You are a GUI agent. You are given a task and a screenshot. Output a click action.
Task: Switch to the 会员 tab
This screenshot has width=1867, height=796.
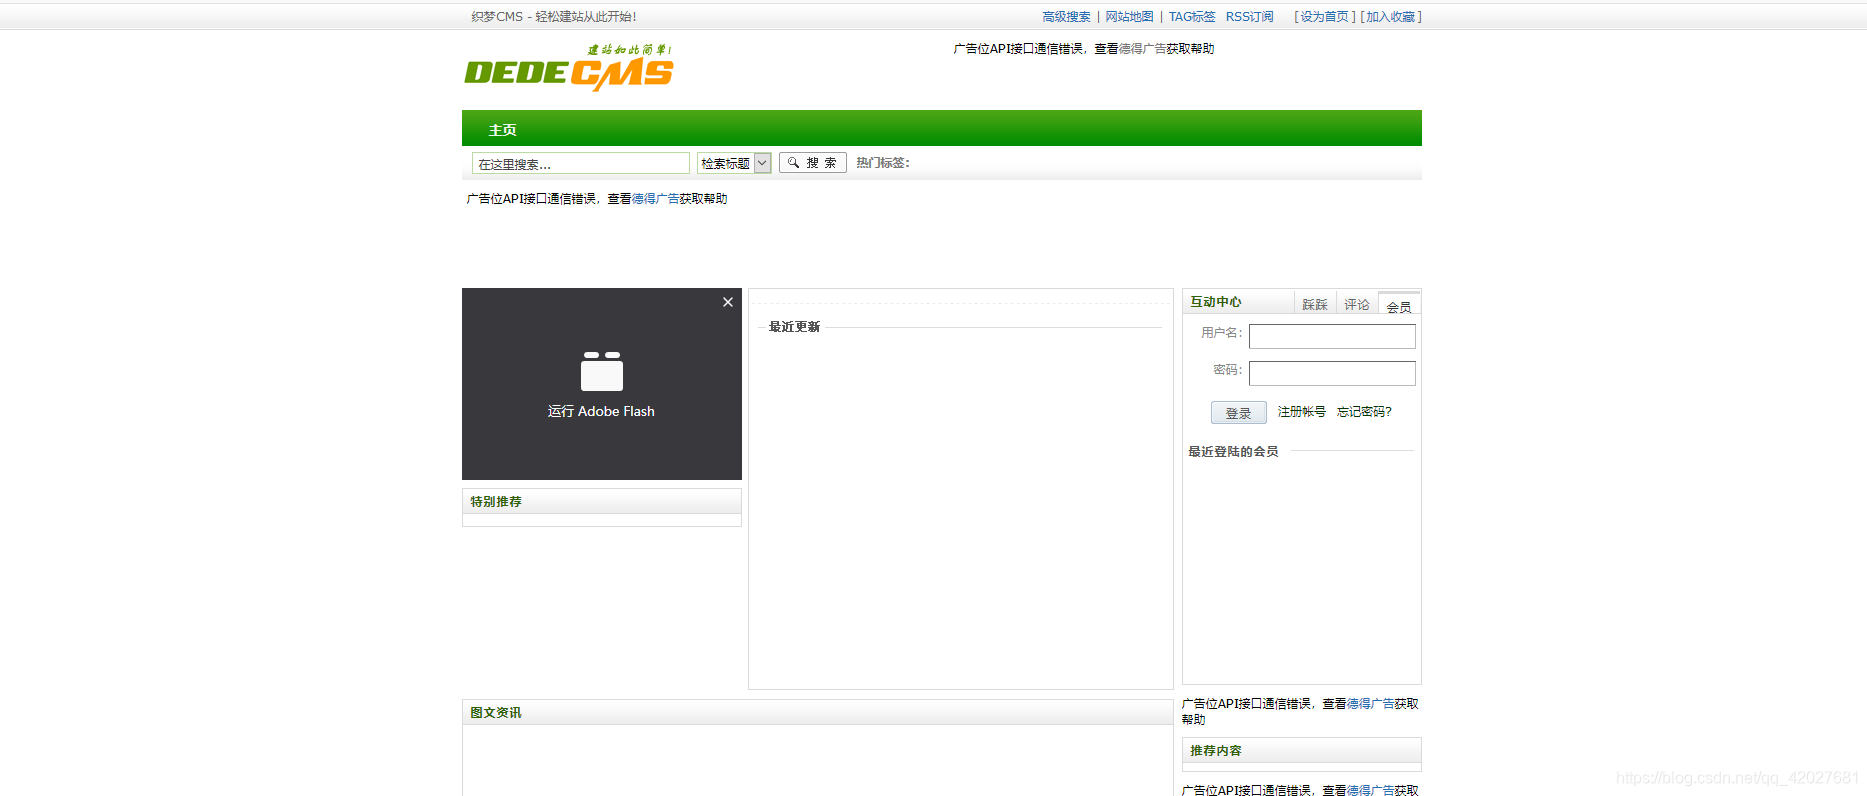1399,306
